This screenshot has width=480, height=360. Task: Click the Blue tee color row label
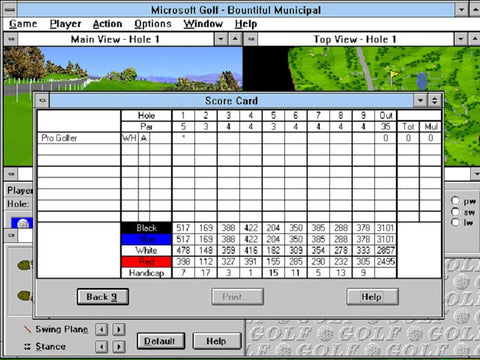(x=146, y=239)
